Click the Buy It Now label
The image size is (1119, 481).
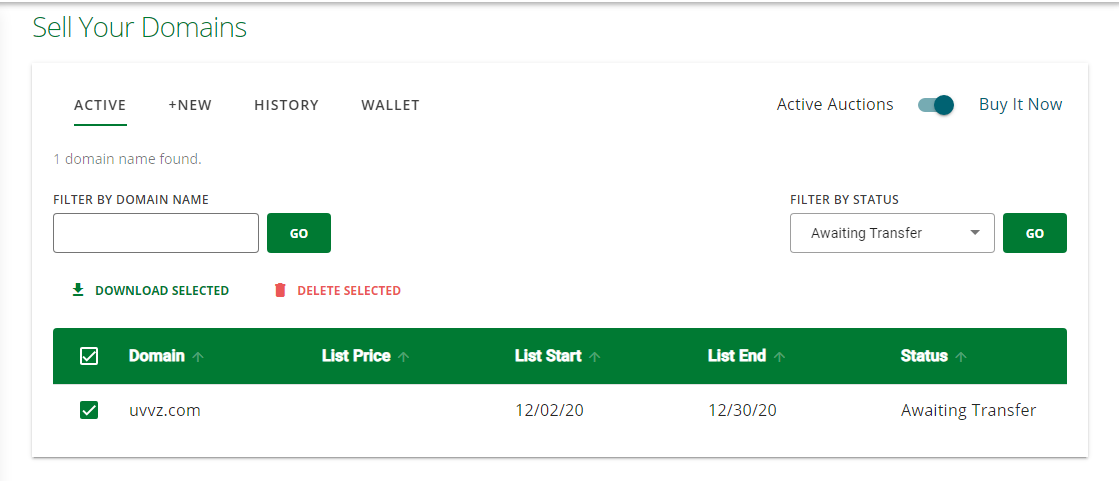(1021, 105)
